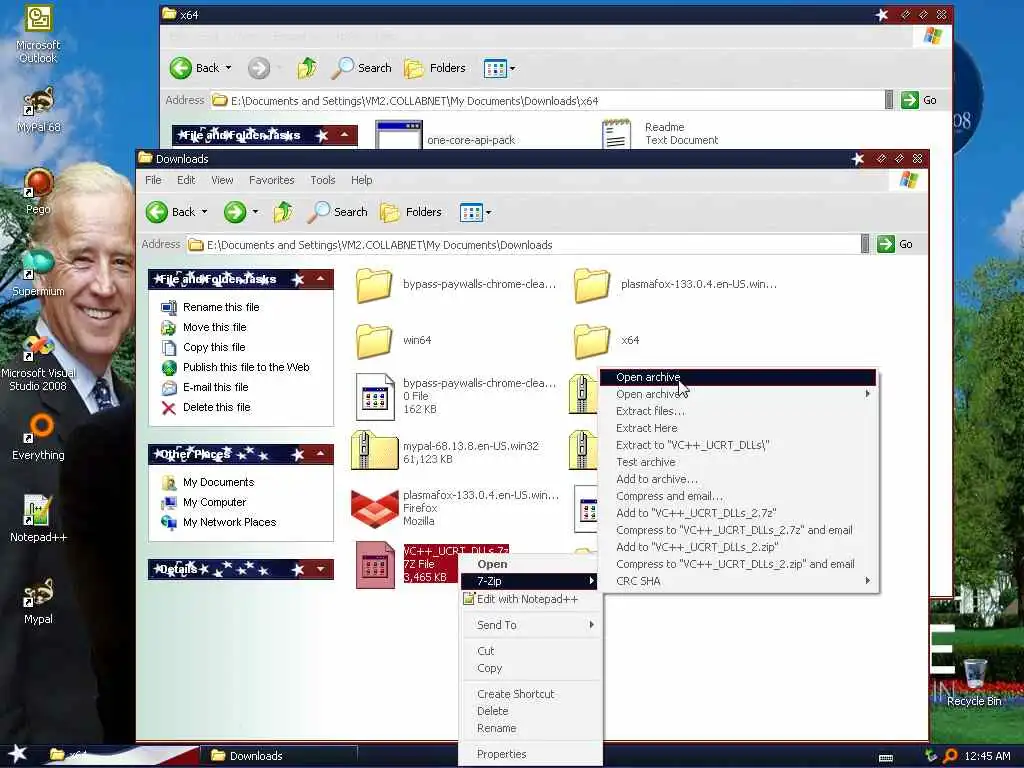The height and width of the screenshot is (768, 1024).
Task: Open Back history dropdown in Downloads
Action: (x=204, y=212)
